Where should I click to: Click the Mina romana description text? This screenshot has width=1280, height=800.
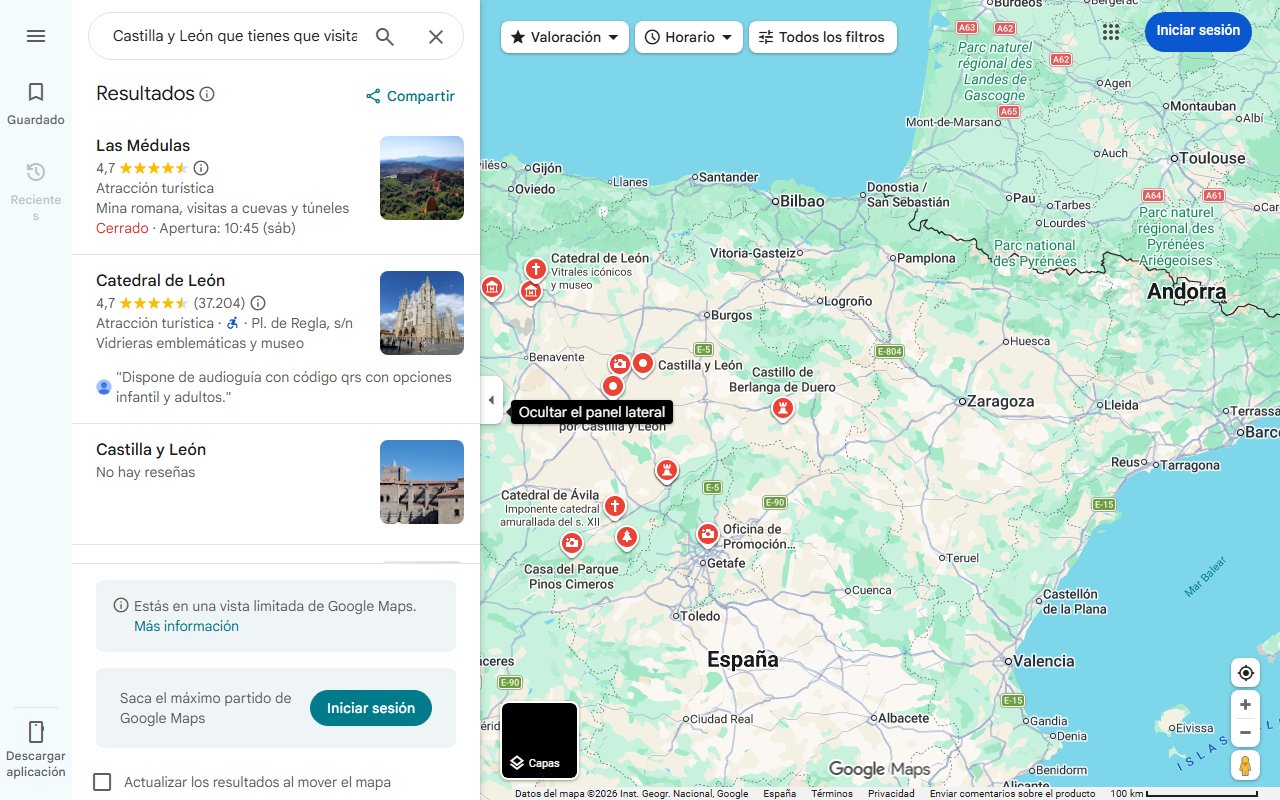coord(223,208)
